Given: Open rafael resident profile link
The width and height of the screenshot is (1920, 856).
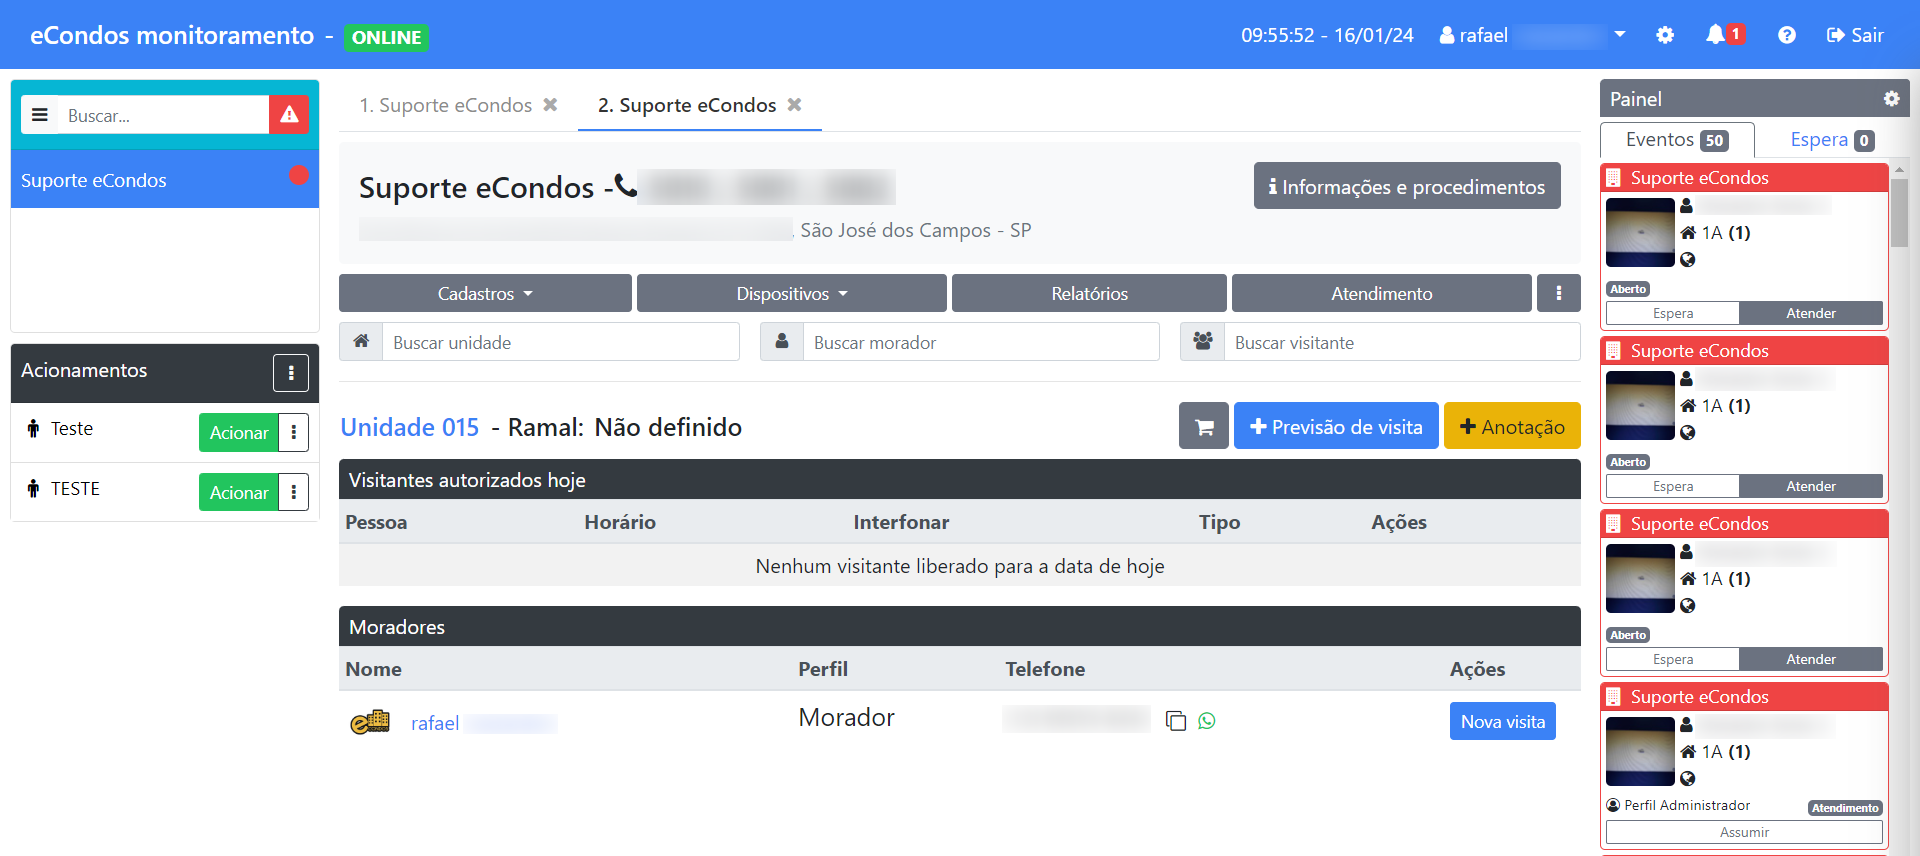Looking at the screenshot, I should (x=484, y=722).
